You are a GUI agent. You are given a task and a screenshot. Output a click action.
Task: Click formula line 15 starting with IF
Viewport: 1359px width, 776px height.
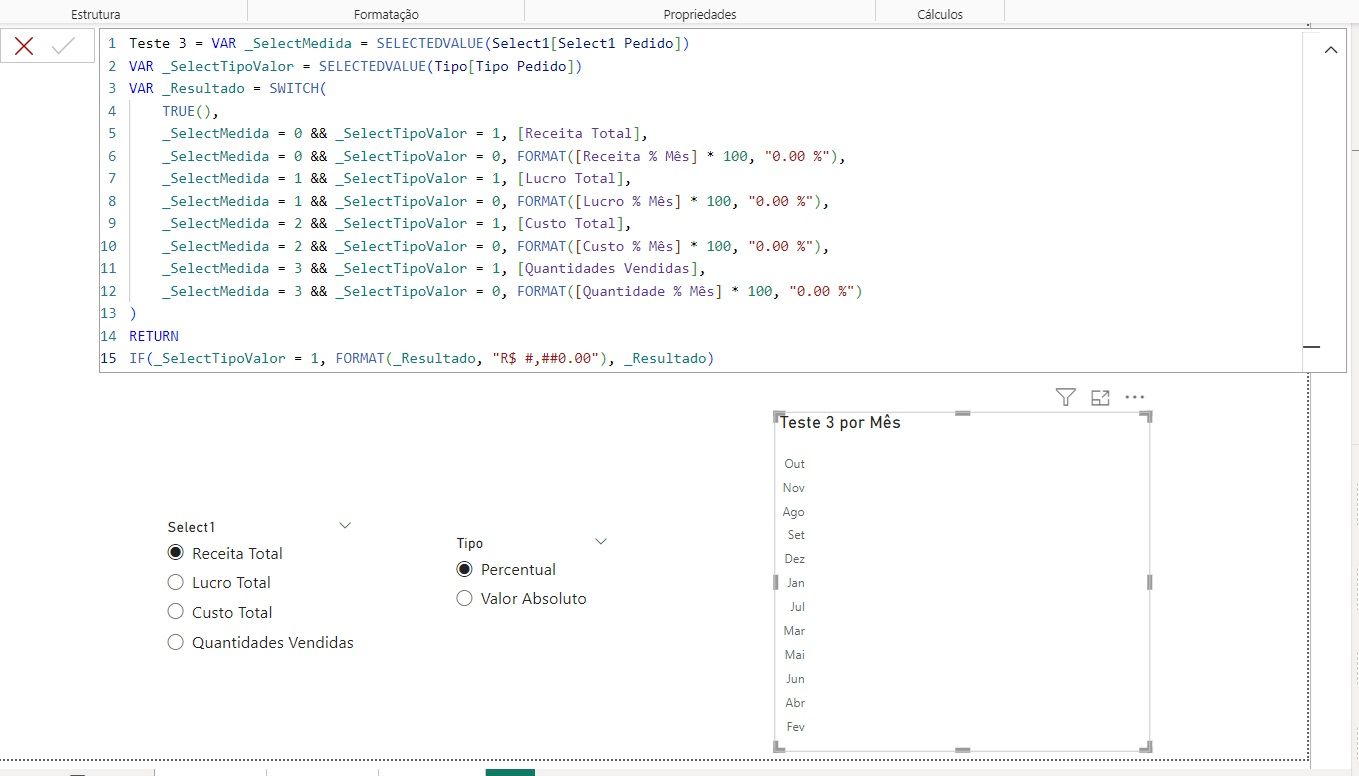[421, 358]
